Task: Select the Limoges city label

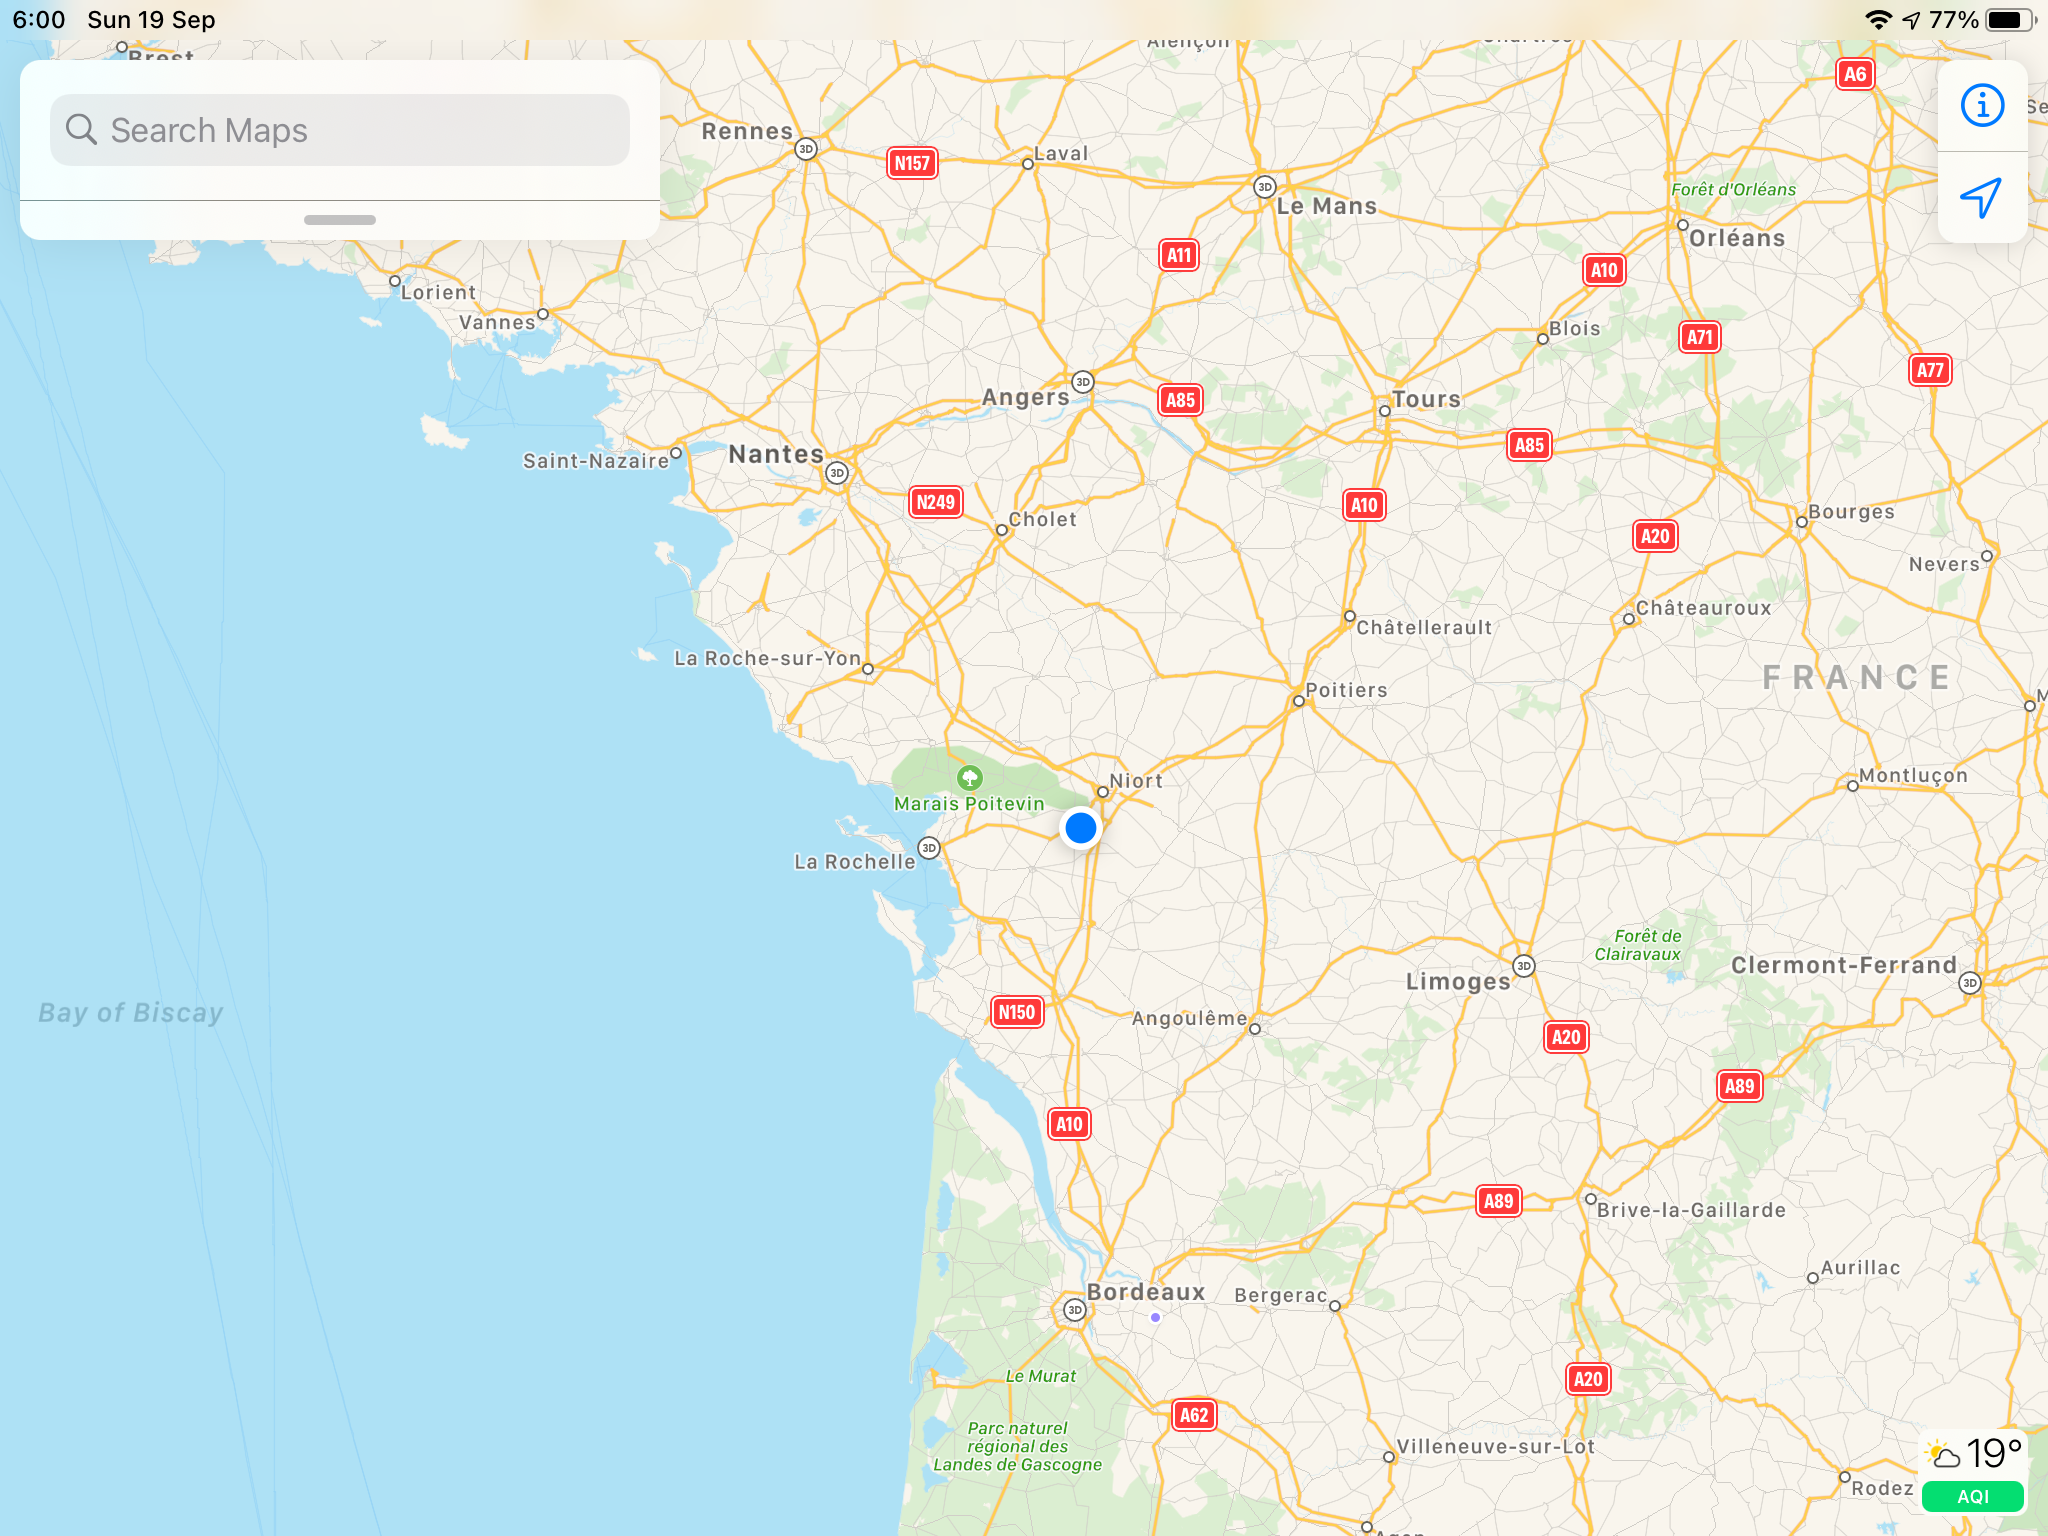Action: 1458,982
